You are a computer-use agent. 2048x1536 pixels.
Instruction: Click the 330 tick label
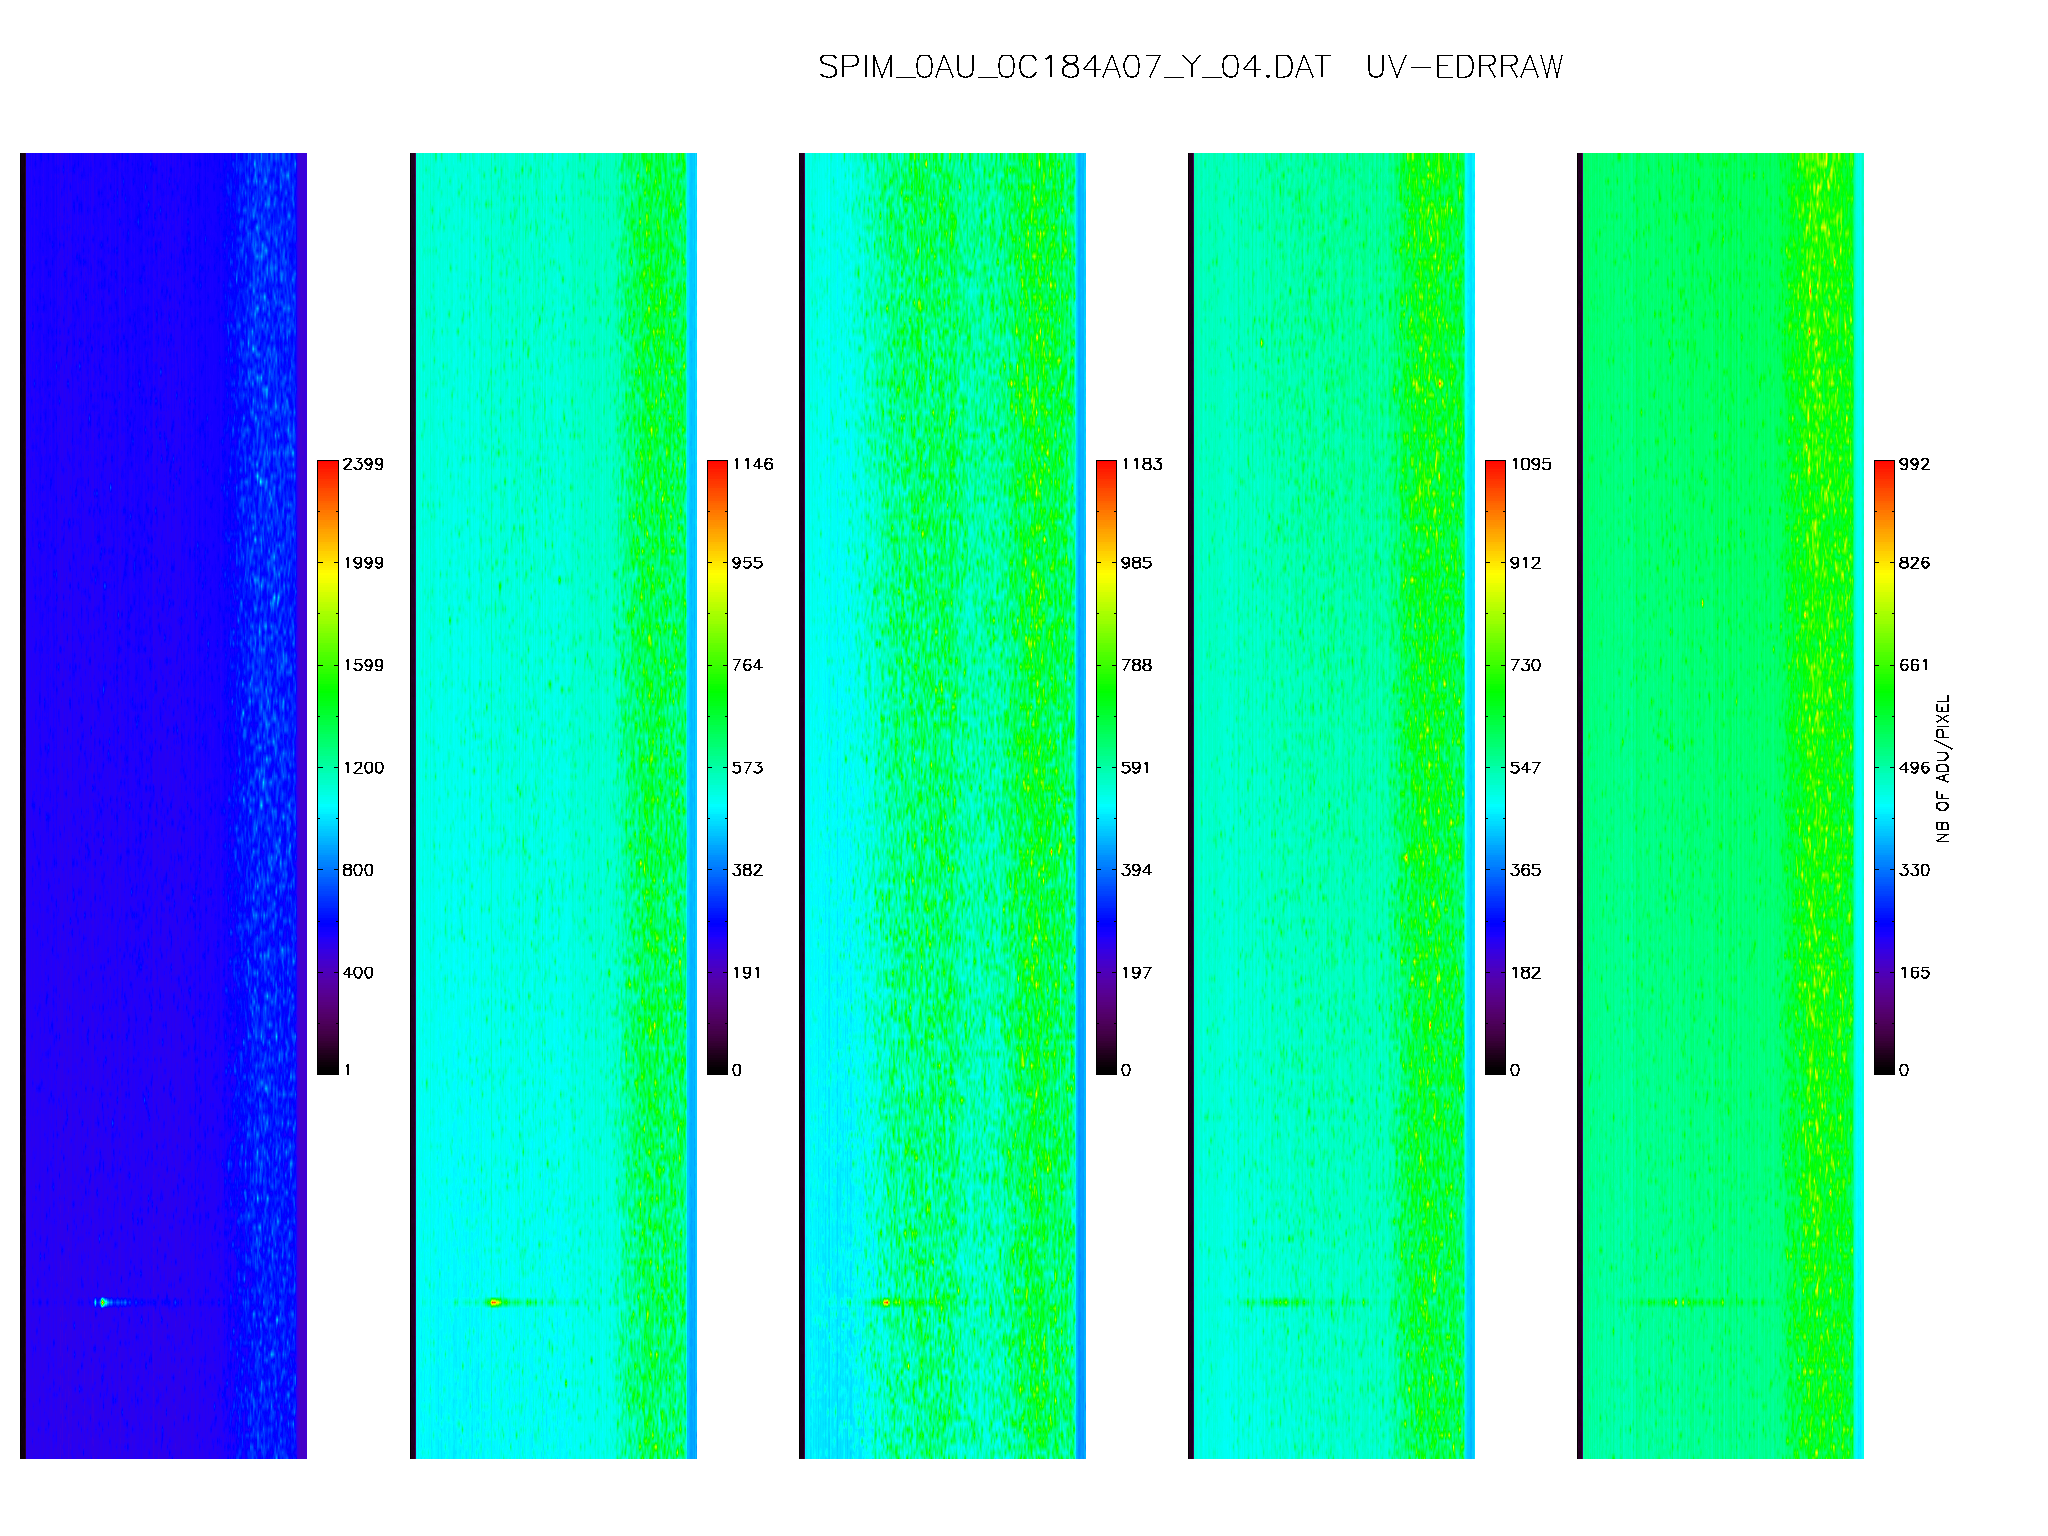(x=1914, y=870)
